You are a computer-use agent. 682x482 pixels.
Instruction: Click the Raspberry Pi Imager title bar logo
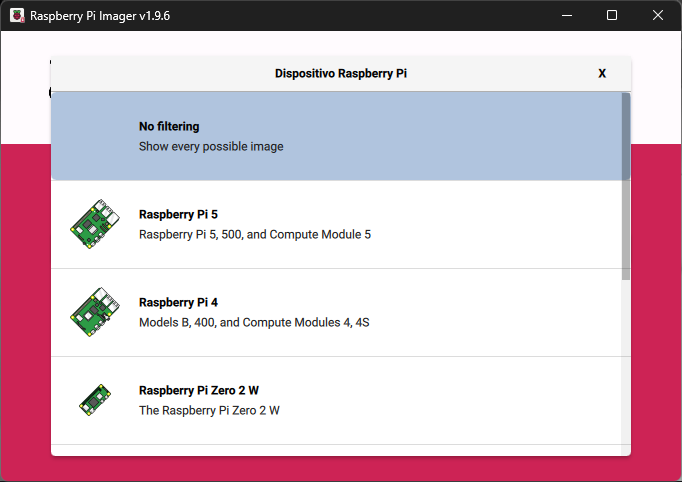(x=17, y=16)
